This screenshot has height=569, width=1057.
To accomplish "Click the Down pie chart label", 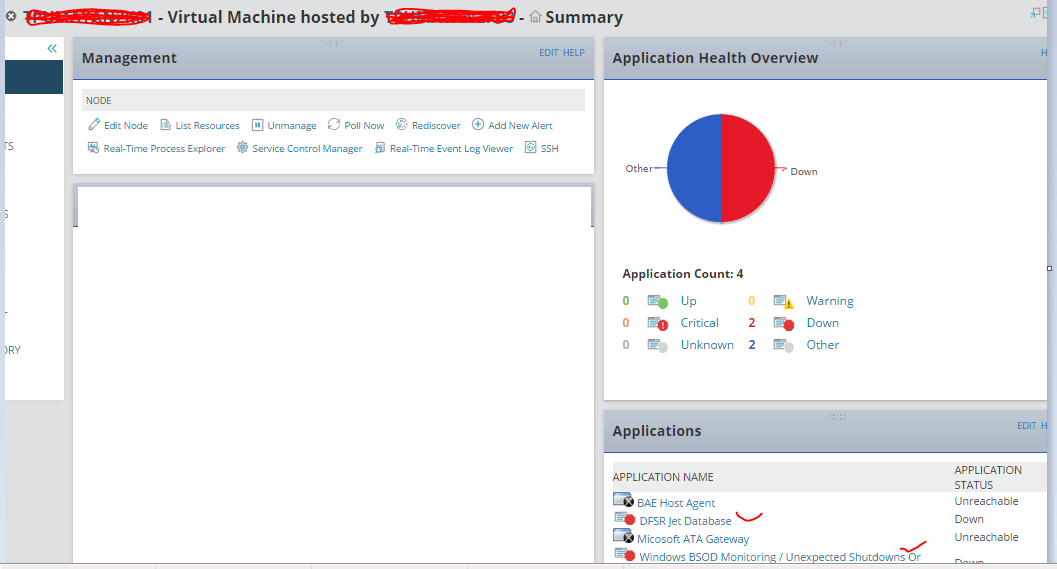I will 804,171.
